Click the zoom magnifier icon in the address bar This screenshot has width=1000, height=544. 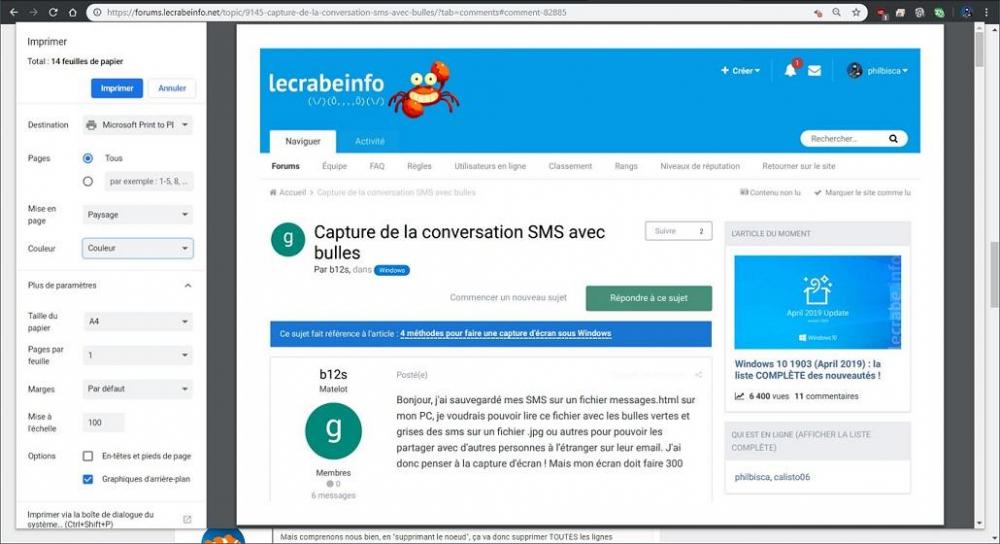tap(836, 13)
